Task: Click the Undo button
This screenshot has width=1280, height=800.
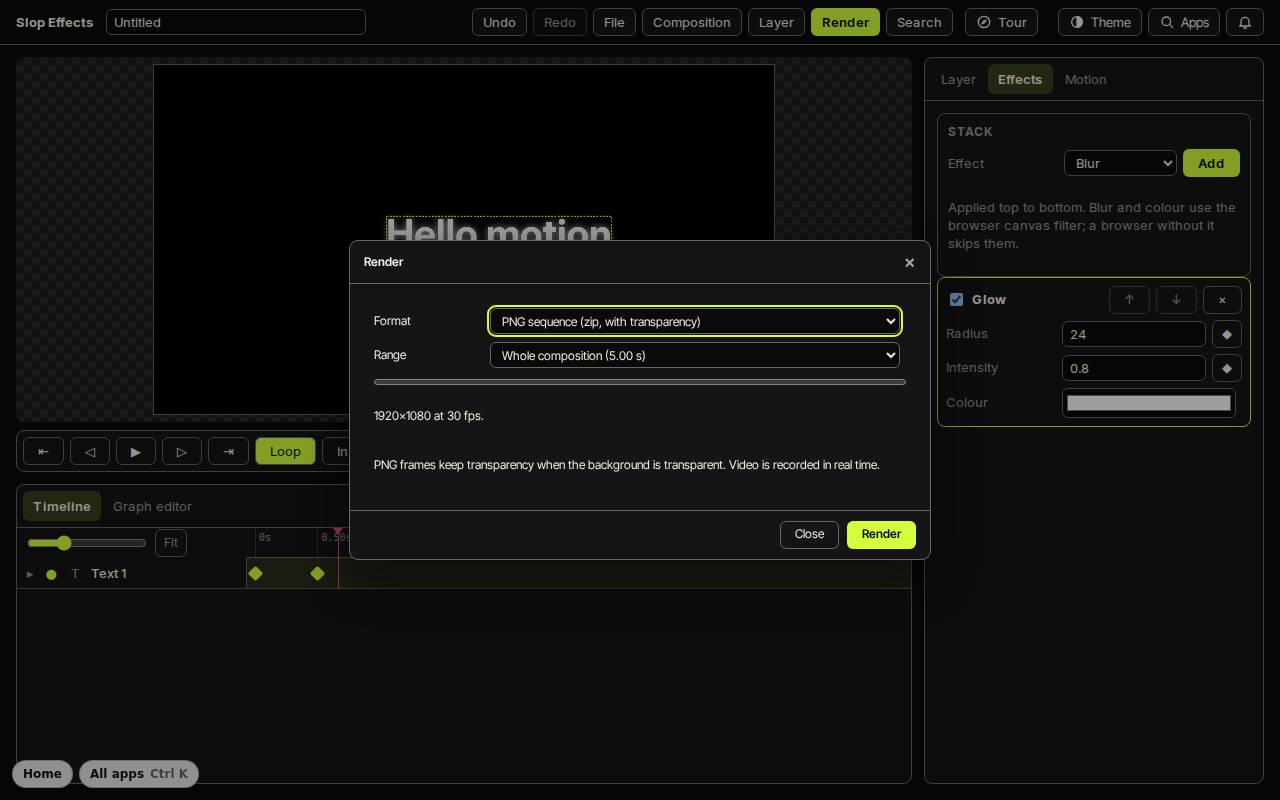Action: pyautogui.click(x=499, y=22)
